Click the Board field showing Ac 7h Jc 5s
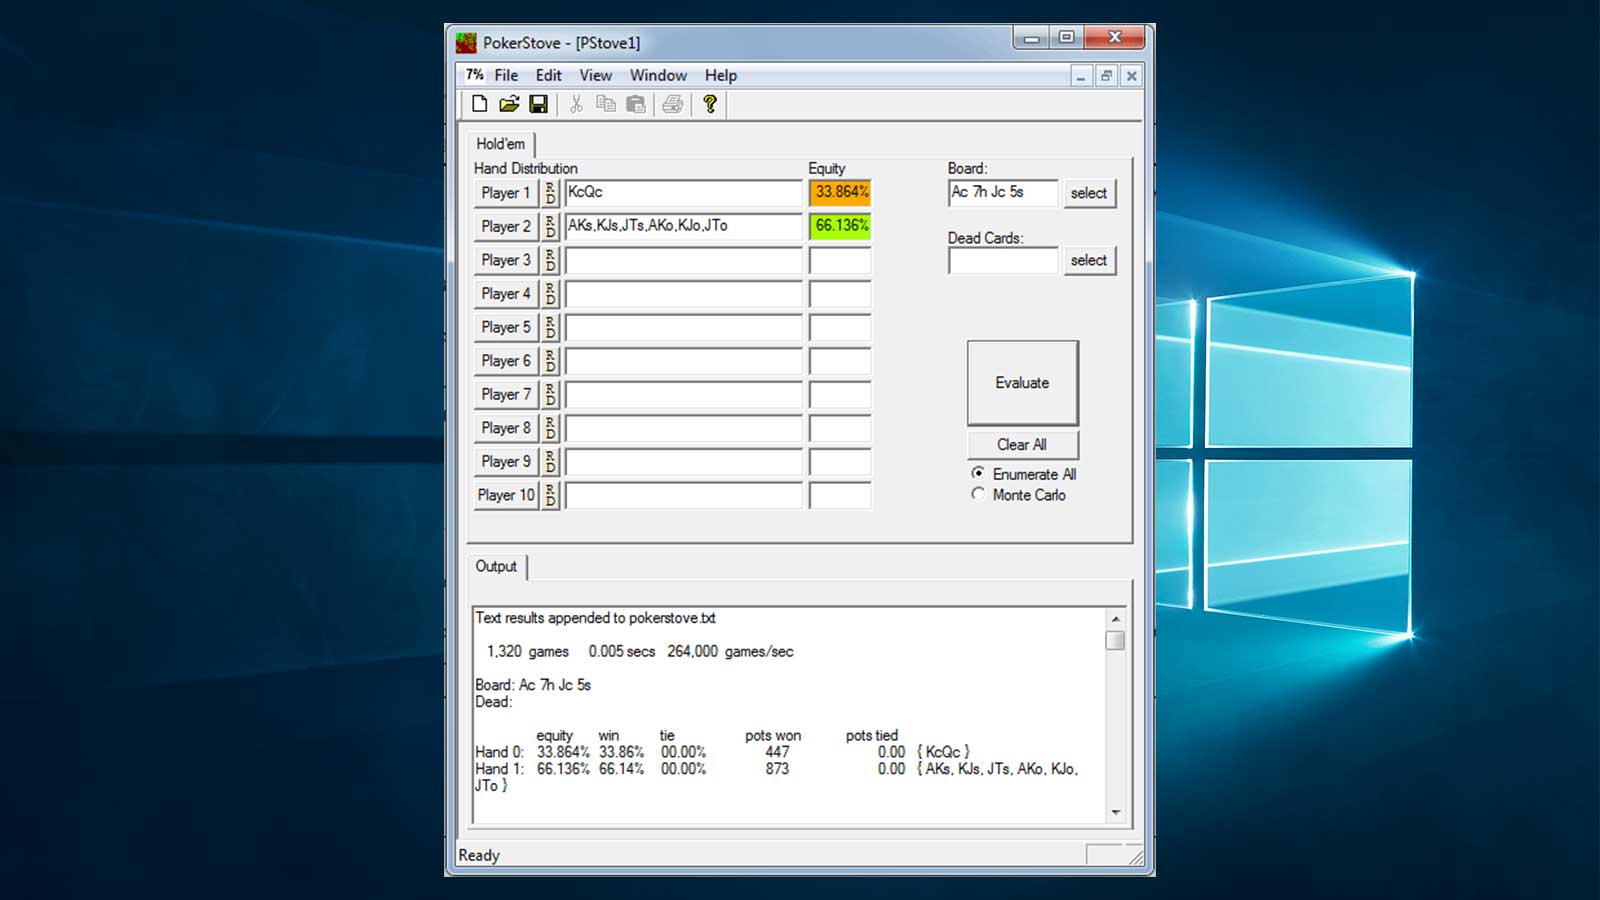 pyautogui.click(x=1003, y=193)
